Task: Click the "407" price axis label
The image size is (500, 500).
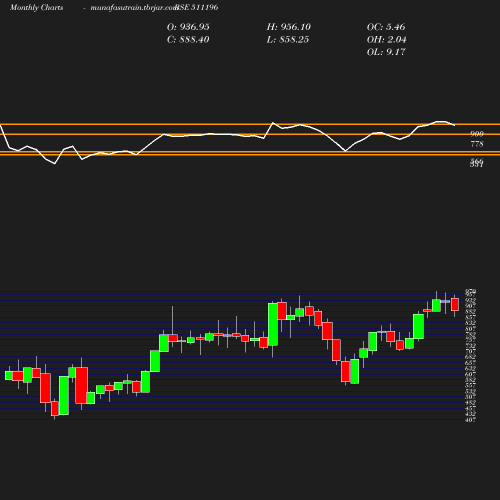Action: click(x=470, y=420)
